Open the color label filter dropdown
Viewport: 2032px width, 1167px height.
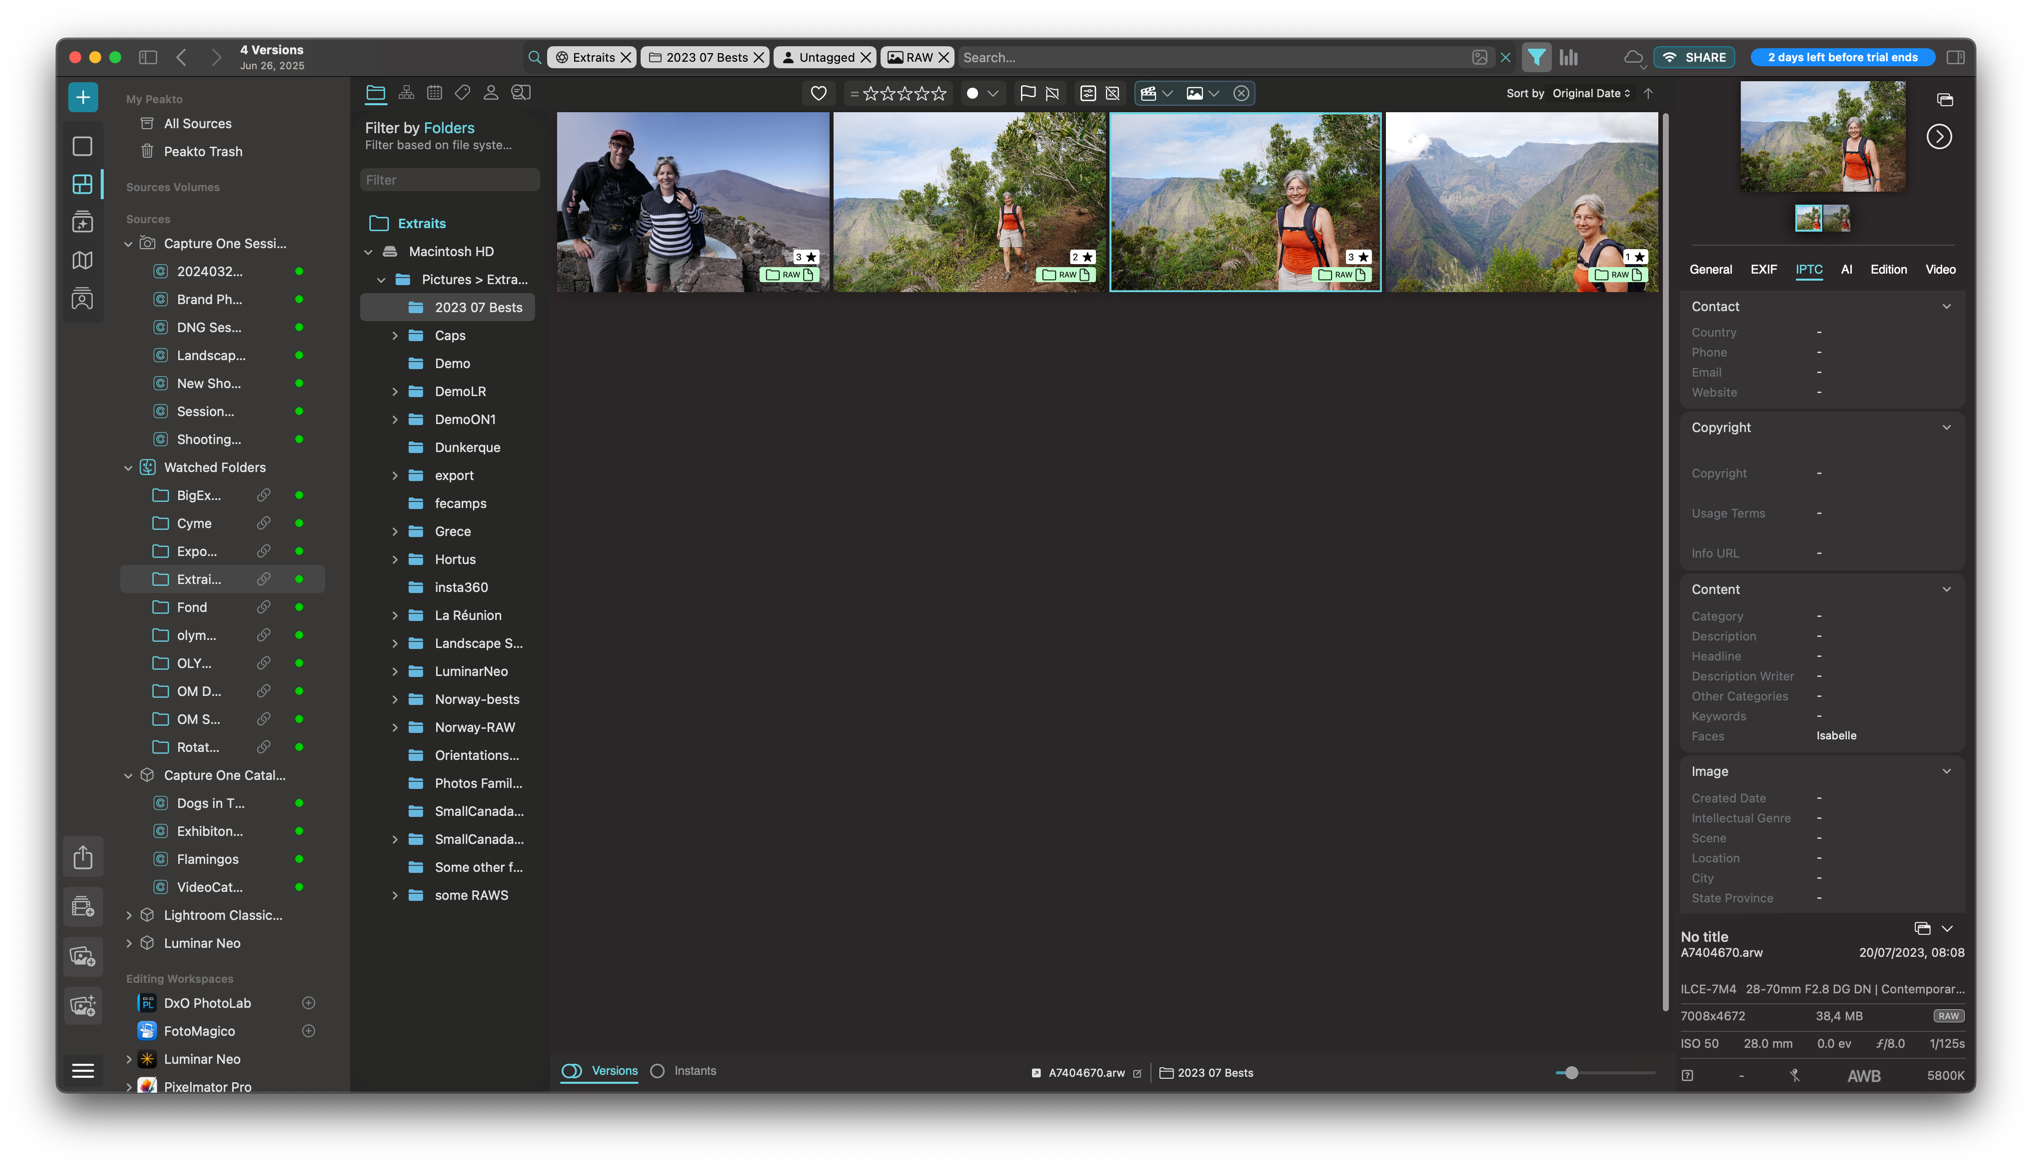click(982, 93)
